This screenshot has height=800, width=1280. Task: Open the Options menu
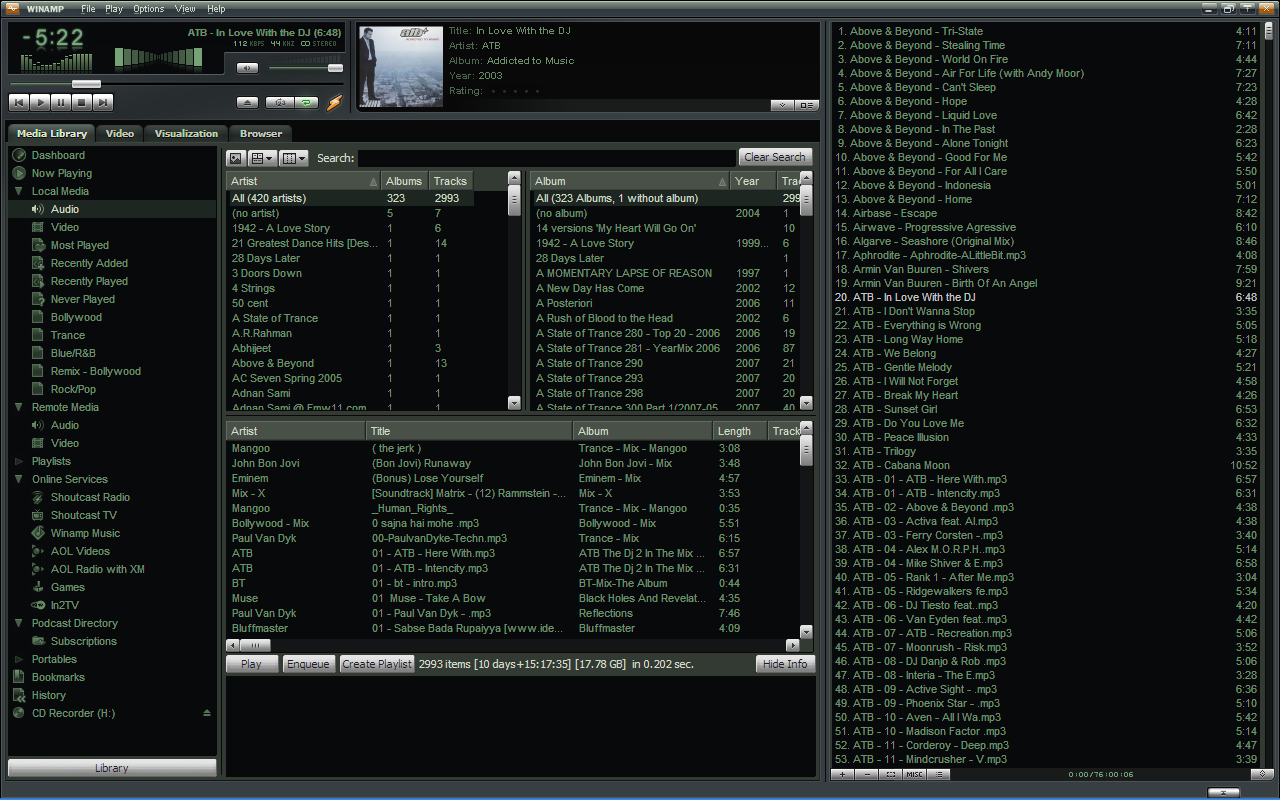coord(149,8)
